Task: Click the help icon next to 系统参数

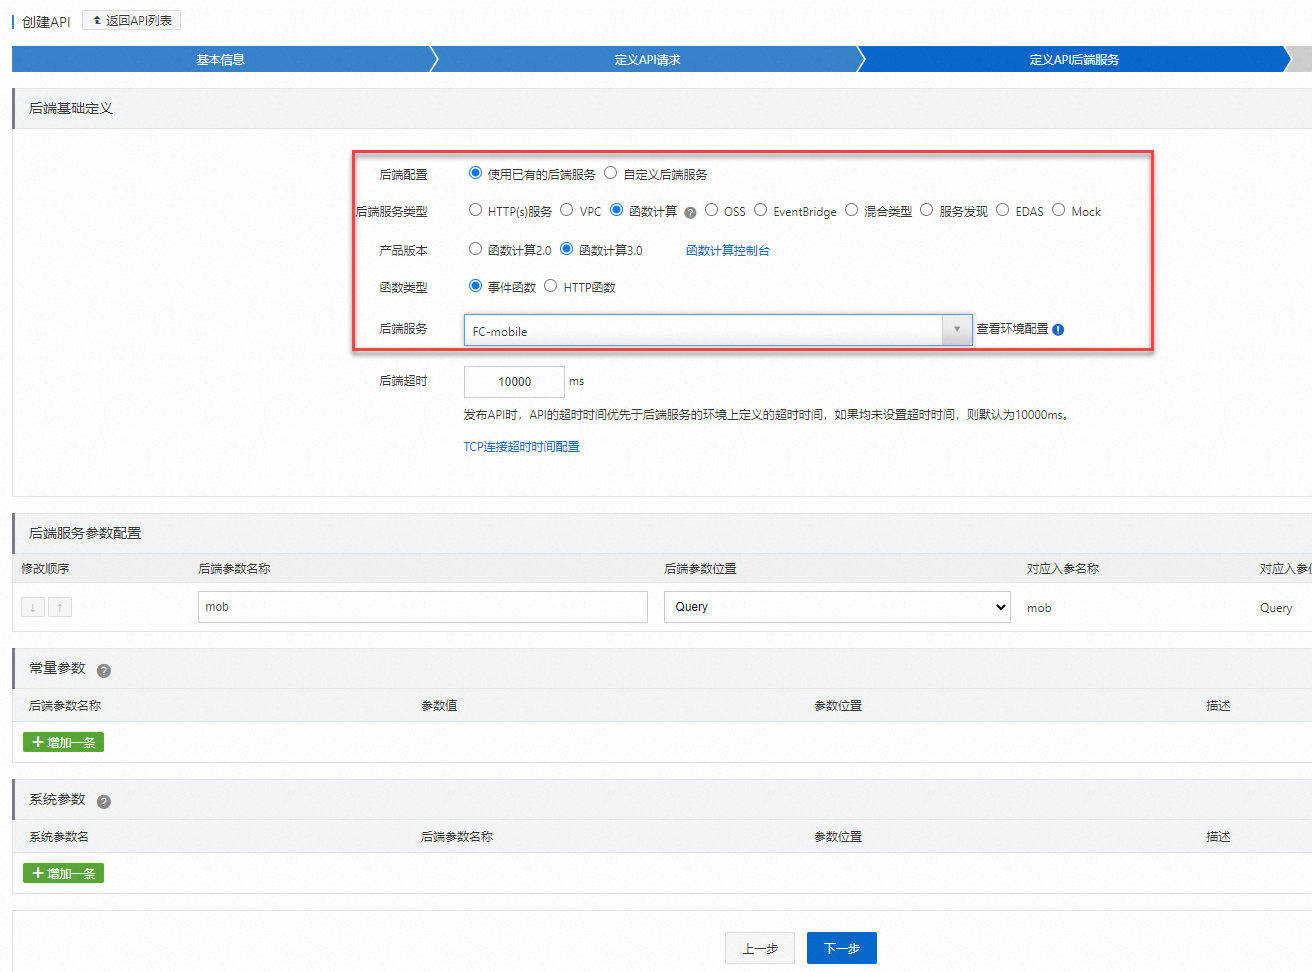Action: pyautogui.click(x=104, y=802)
